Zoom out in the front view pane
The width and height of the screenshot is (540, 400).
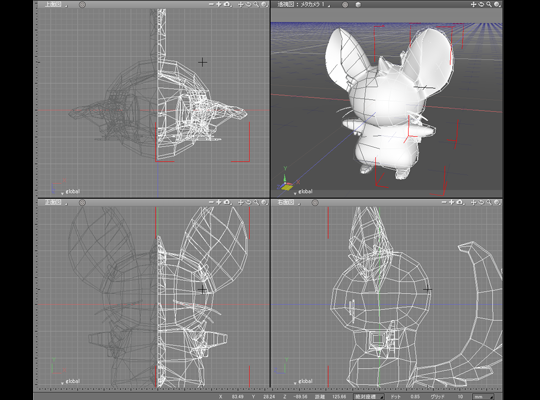pos(211,202)
